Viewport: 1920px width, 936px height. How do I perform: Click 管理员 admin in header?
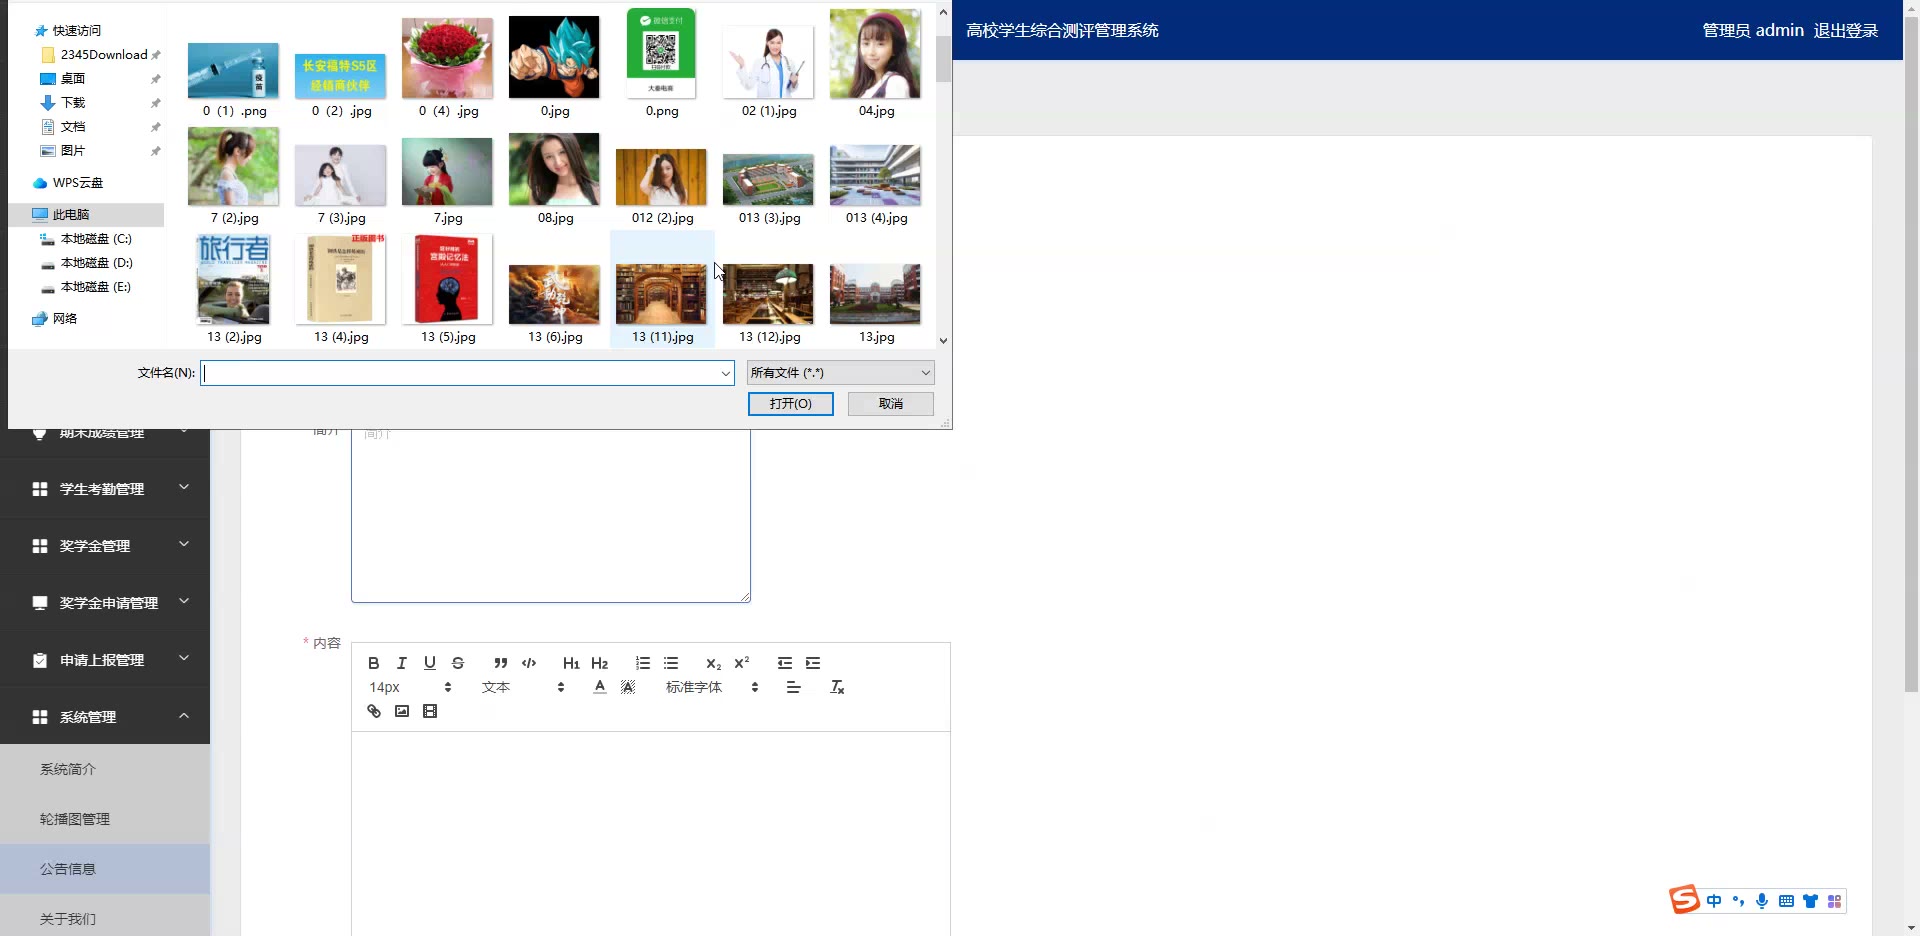tap(1752, 30)
